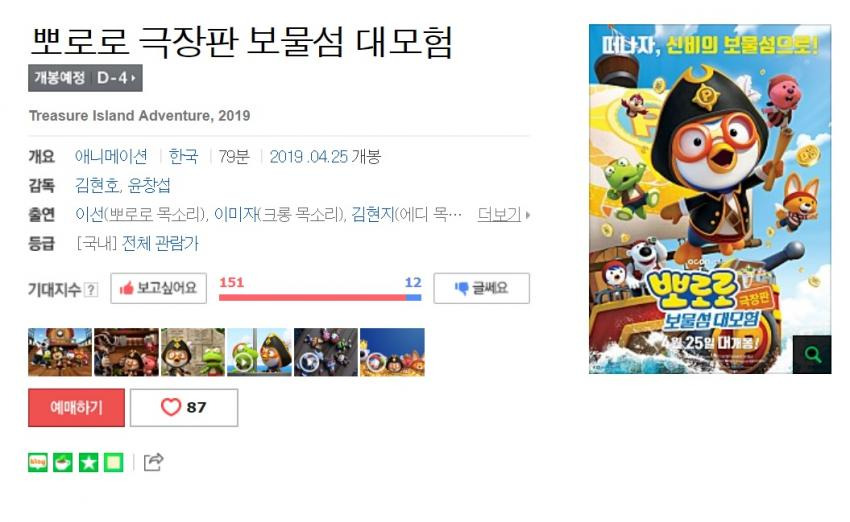Image resolution: width=850 pixels, height=522 pixels.
Task: Click the magnifier icon on the poster
Action: click(812, 355)
